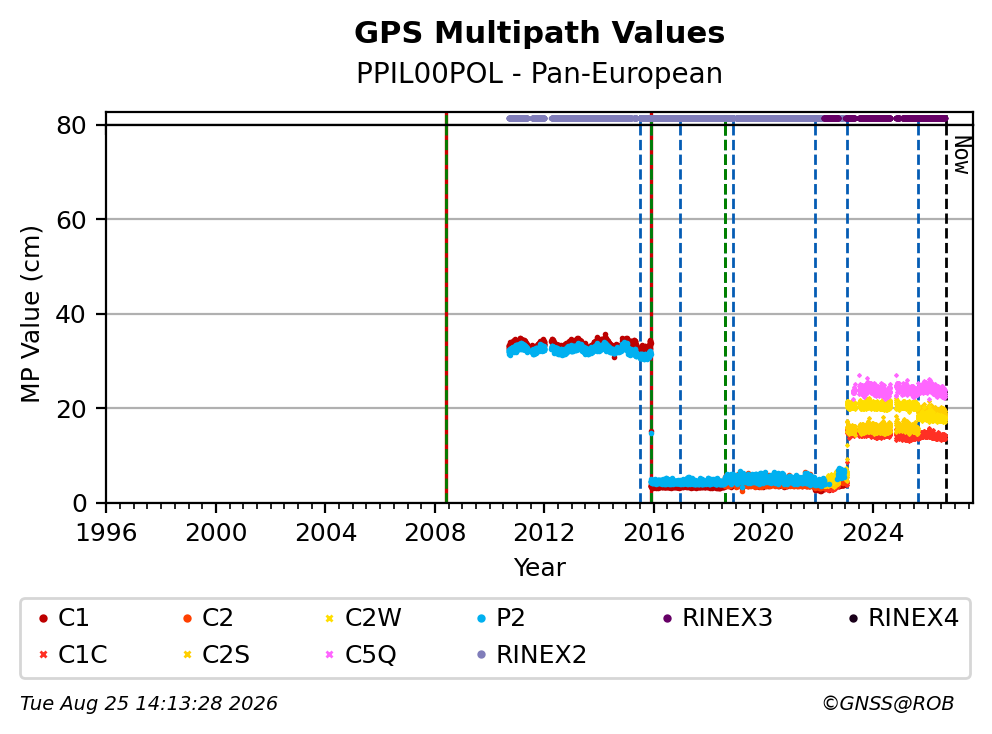The height and width of the screenshot is (734, 992).
Task: Click the P2 blue legend marker
Action: (481, 618)
